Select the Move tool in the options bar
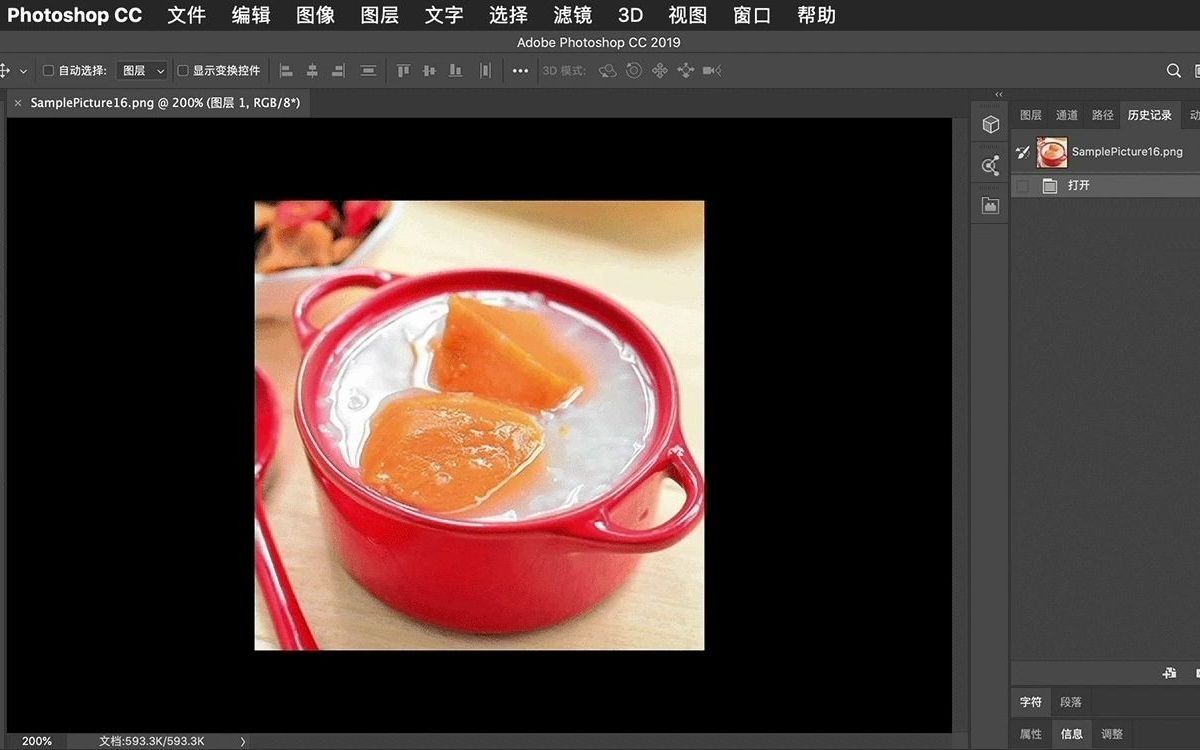Viewport: 1200px width, 750px height. coord(8,70)
